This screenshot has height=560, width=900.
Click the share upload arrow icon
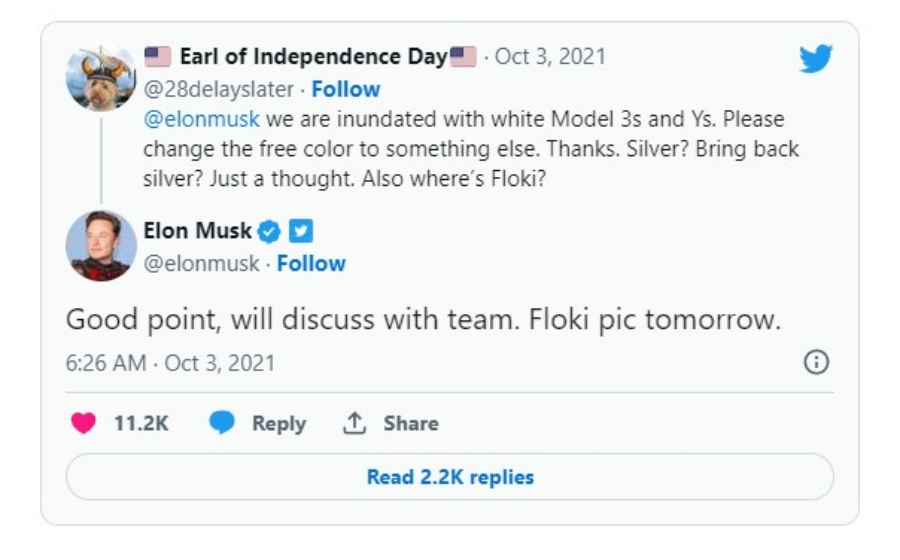point(354,423)
